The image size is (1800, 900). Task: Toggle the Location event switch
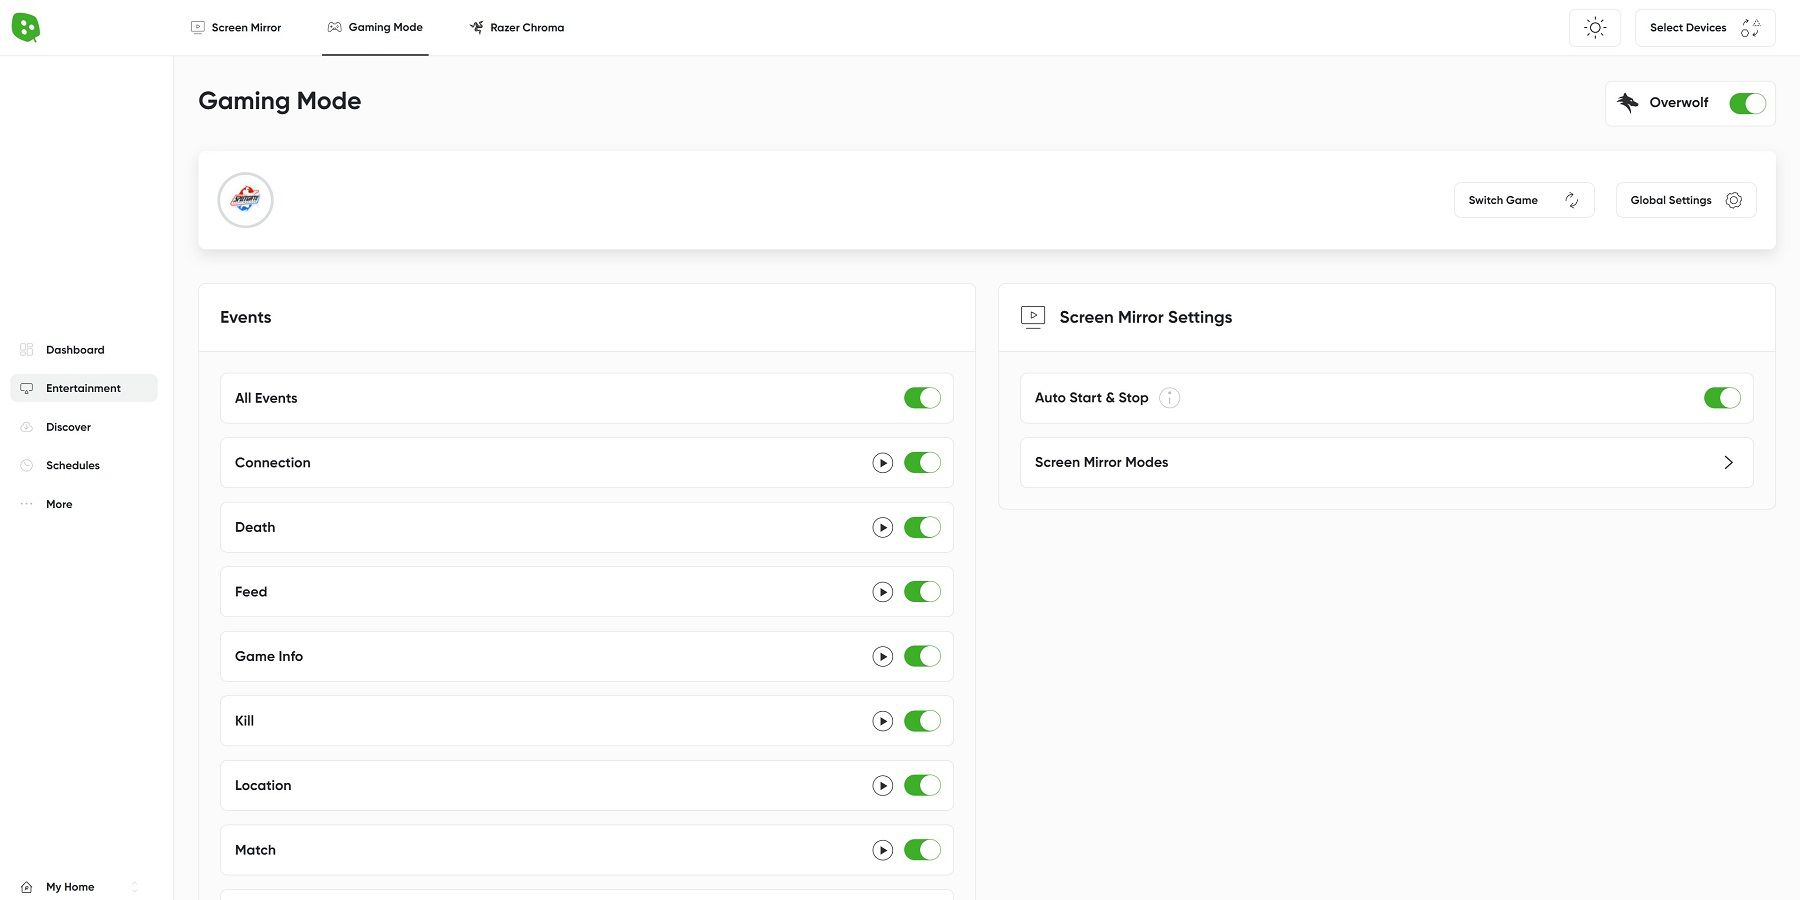922,785
